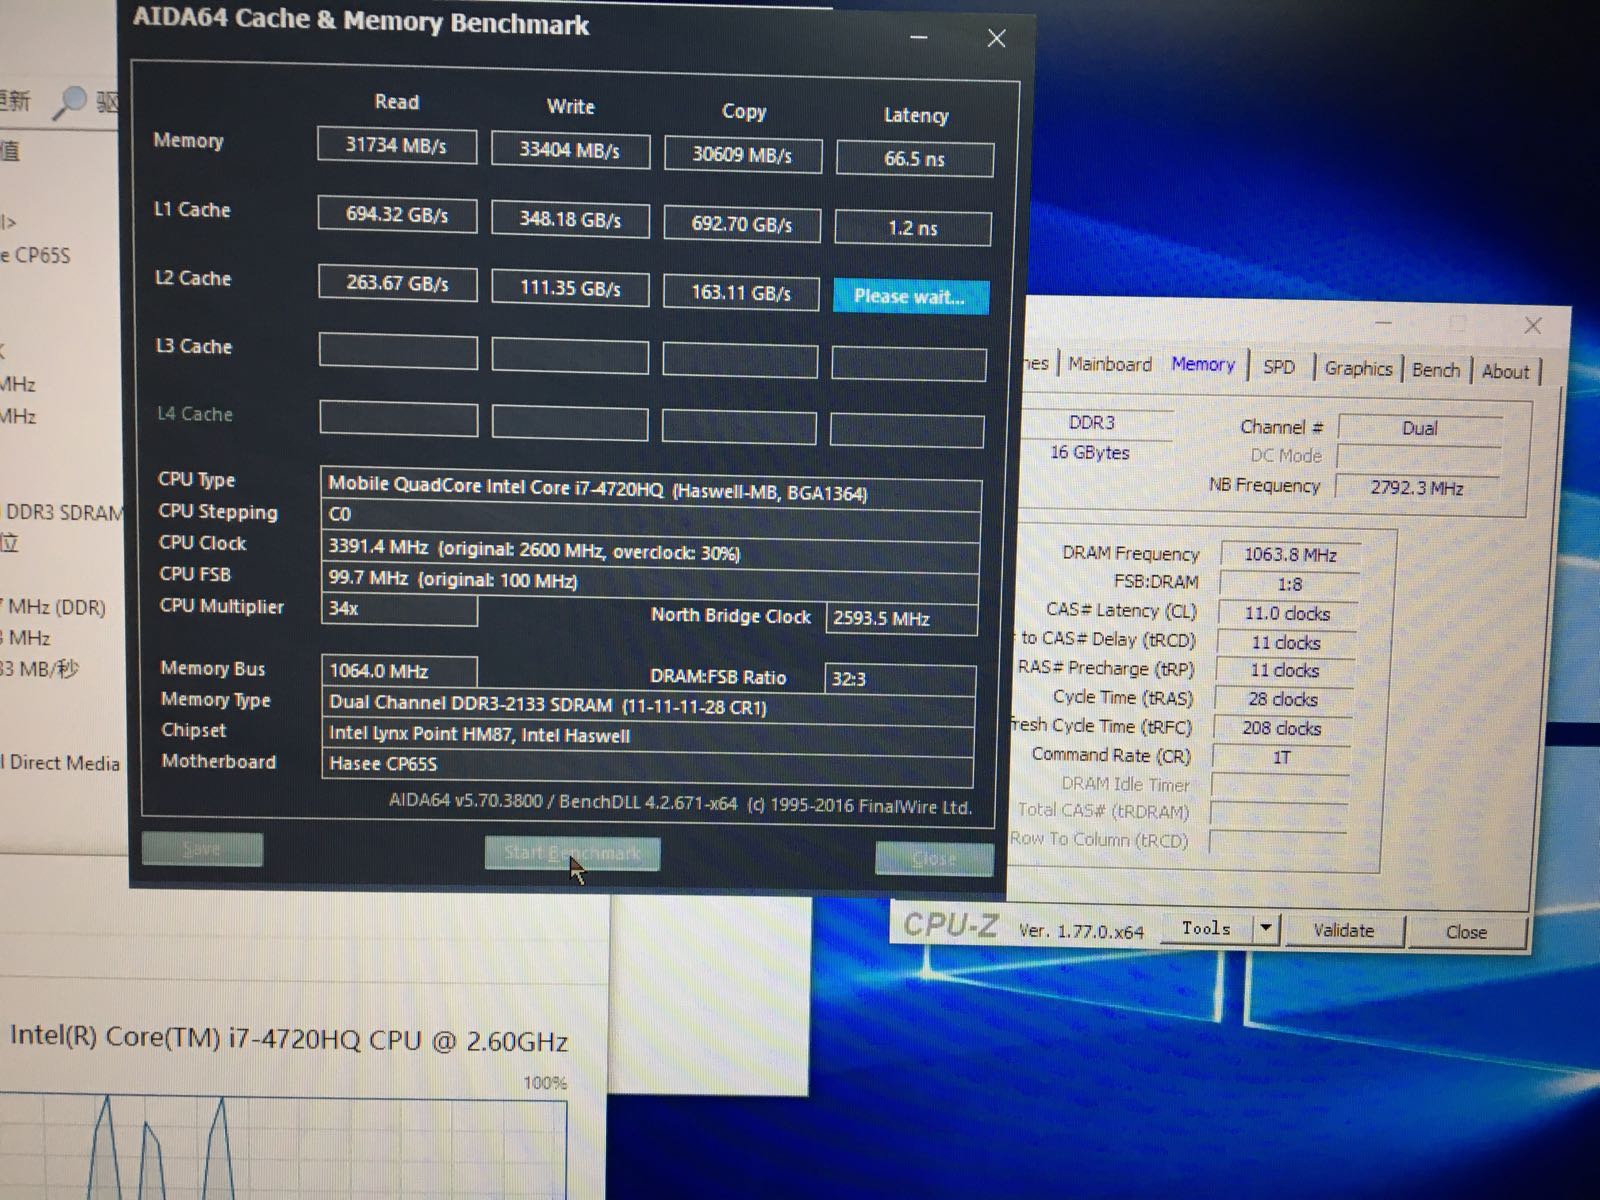Click the DRAM Frequency value 1063.8 MHz
Viewport: 1600px width, 1200px height.
[x=1290, y=555]
